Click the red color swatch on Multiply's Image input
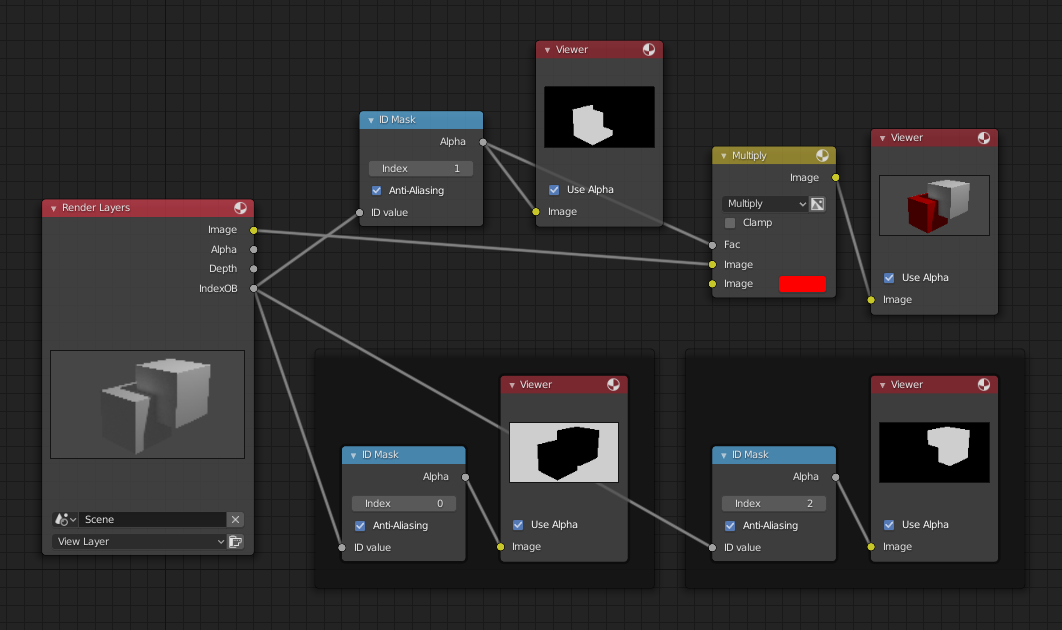Viewport: 1062px width, 630px height. [x=803, y=283]
